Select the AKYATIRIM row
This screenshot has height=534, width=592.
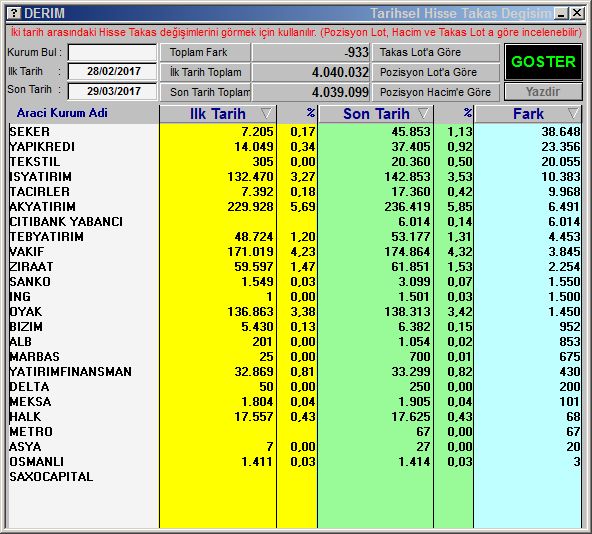294,207
